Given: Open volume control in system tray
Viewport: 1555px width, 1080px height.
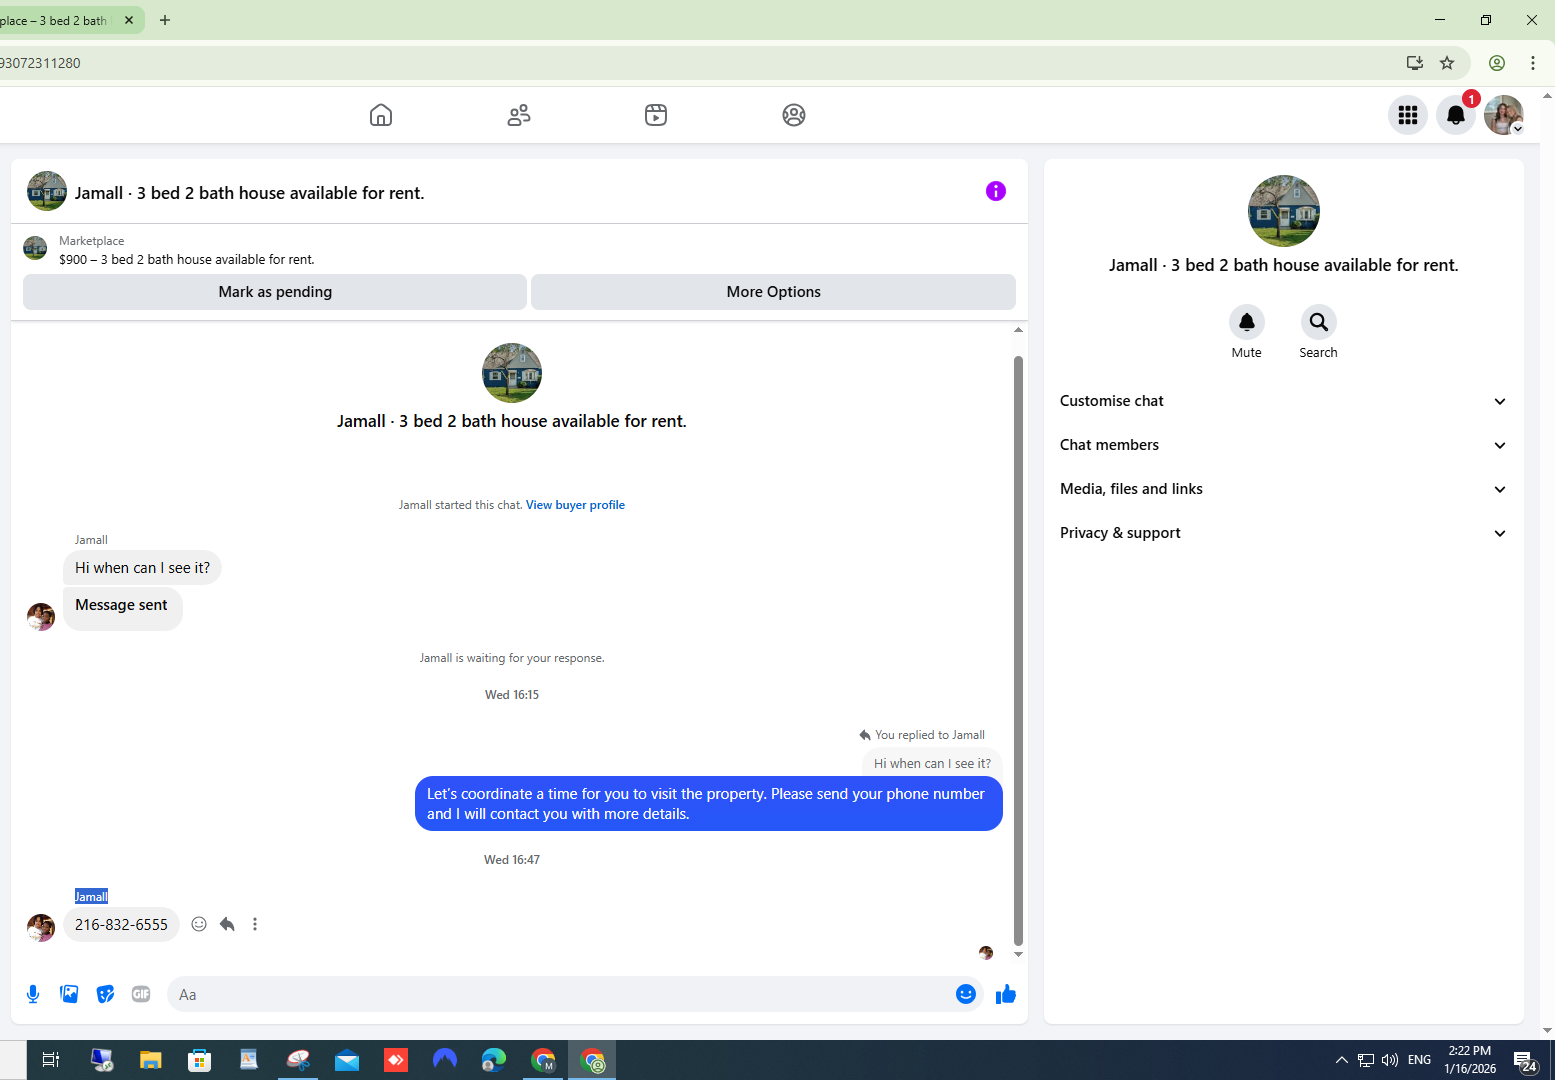Looking at the screenshot, I should [x=1390, y=1060].
